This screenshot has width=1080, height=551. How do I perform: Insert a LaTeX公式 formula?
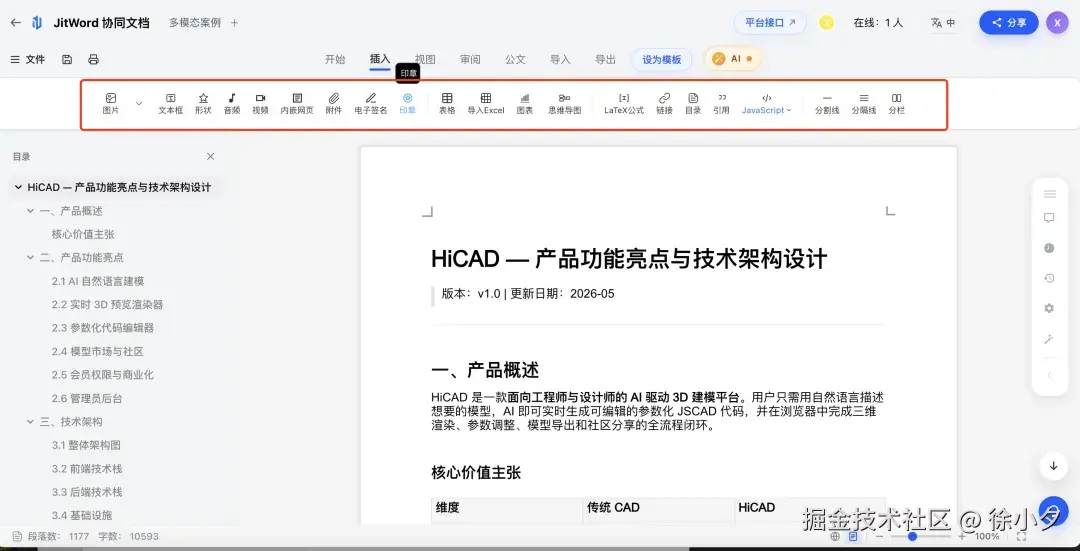tap(624, 103)
